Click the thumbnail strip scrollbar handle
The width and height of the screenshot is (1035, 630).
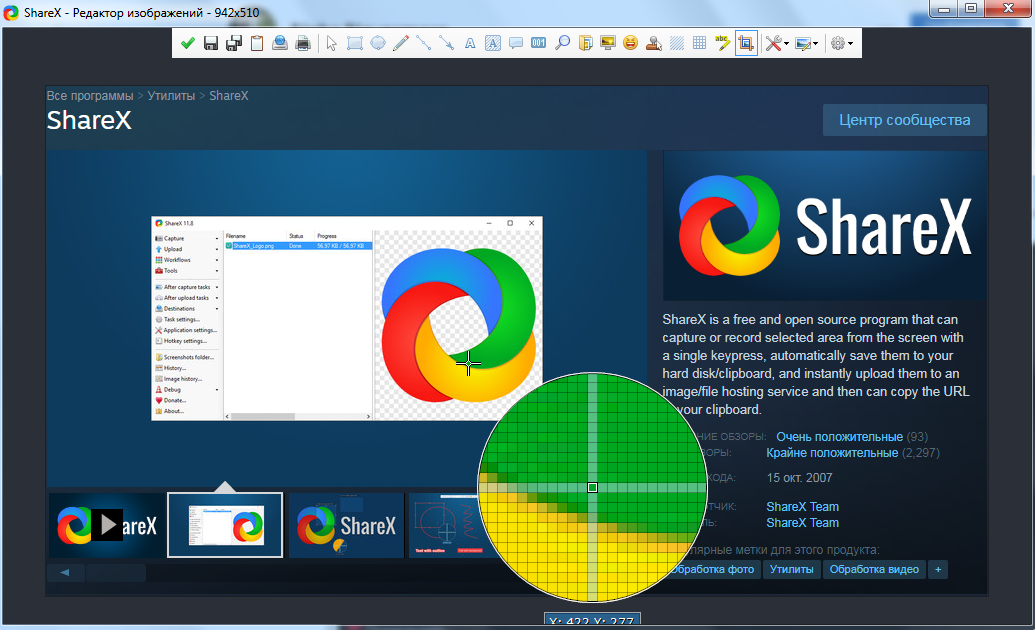(x=116, y=573)
